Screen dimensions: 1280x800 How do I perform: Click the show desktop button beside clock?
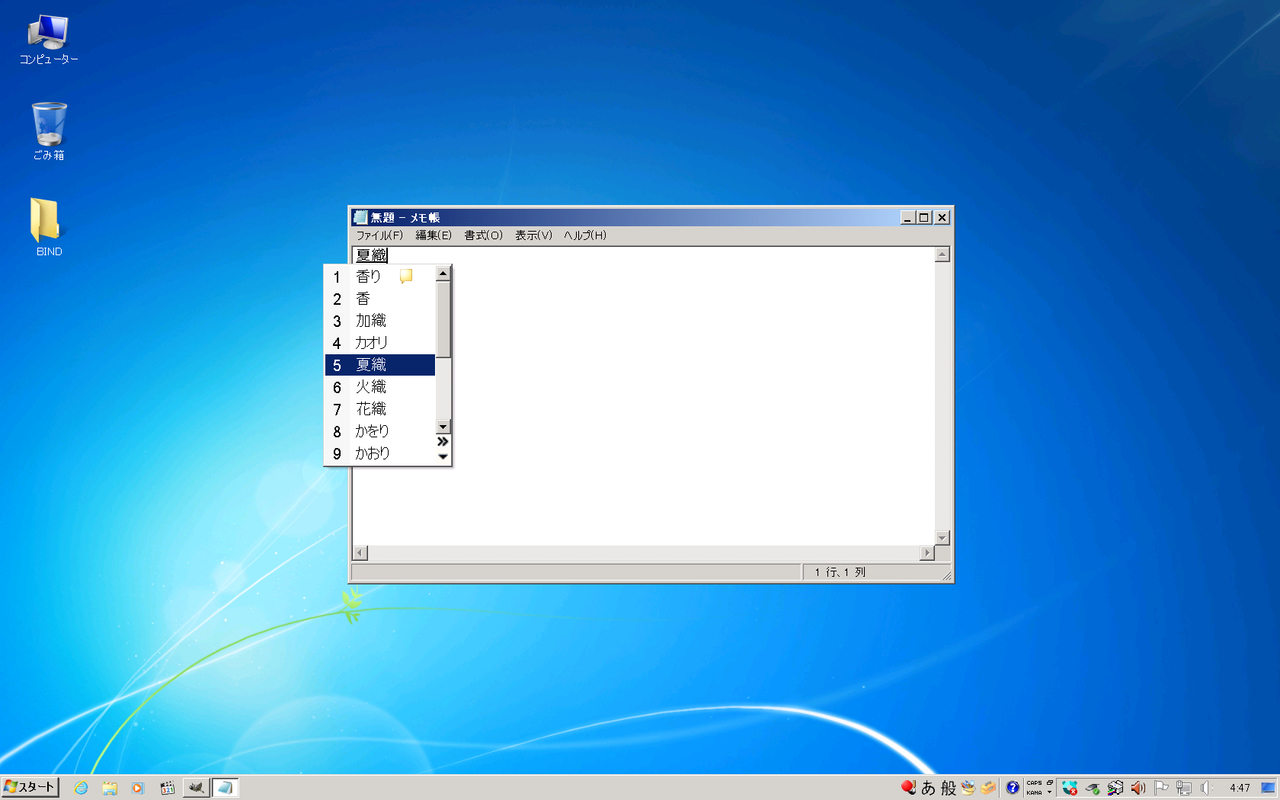click(1268, 788)
